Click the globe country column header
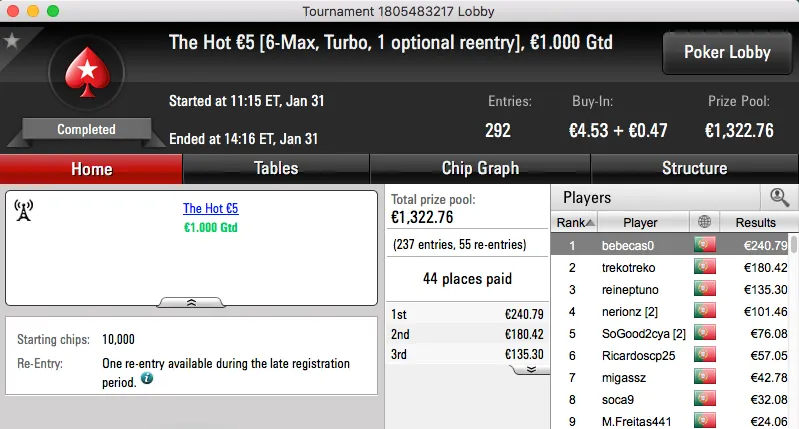The width and height of the screenshot is (799, 429). coord(704,222)
